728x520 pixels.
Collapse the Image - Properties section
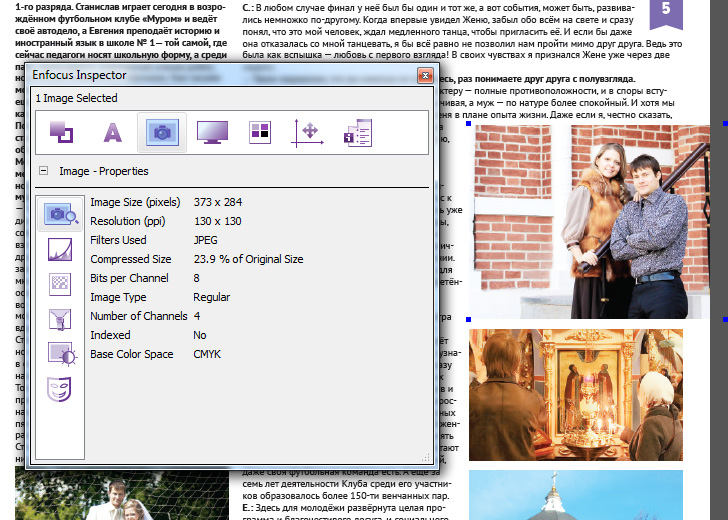[x=43, y=171]
